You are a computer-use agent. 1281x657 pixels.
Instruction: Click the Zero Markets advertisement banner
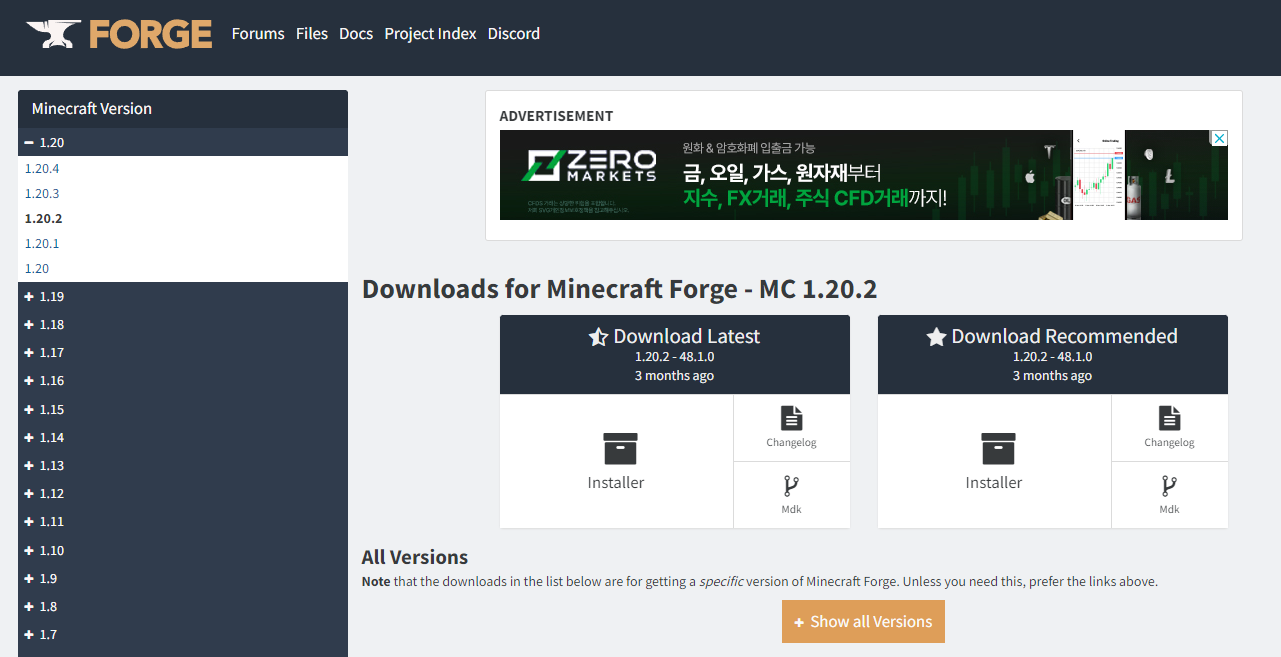click(x=864, y=175)
